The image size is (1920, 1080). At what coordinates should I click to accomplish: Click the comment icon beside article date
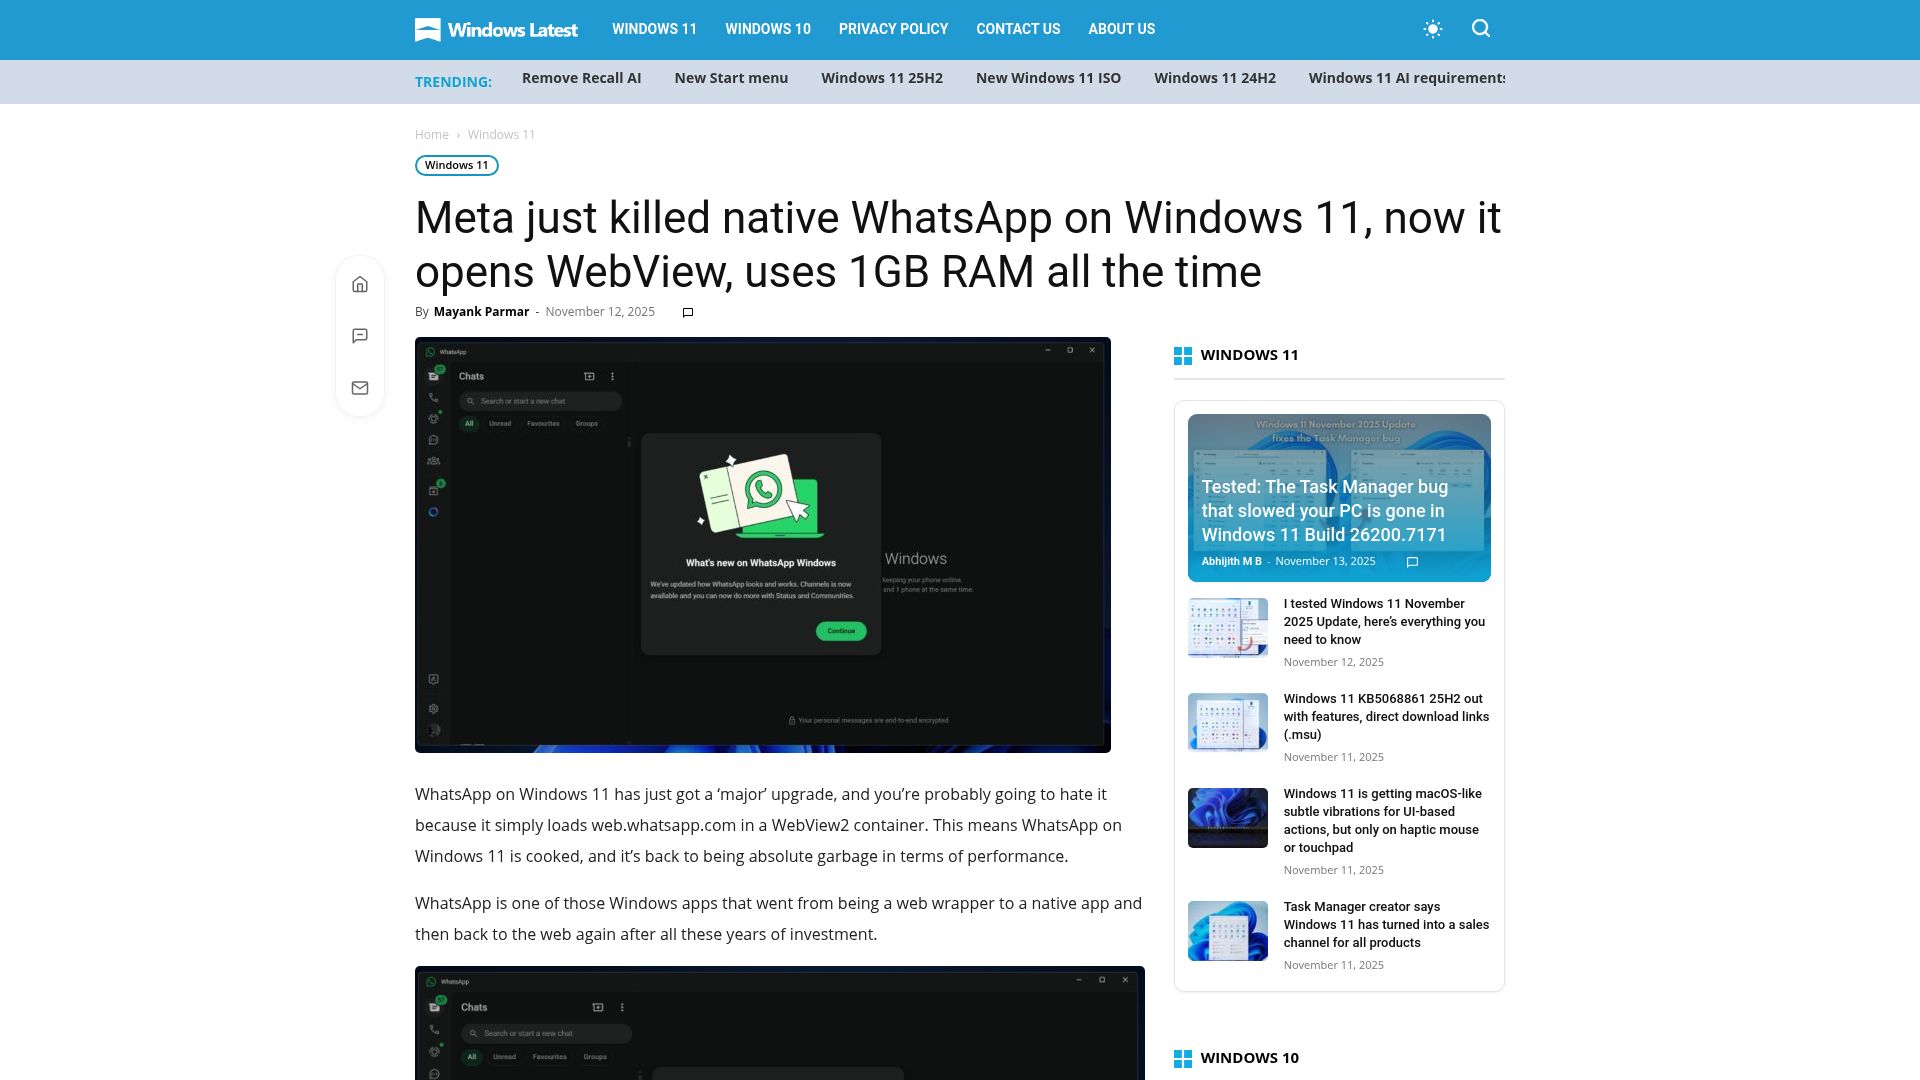[x=688, y=313]
